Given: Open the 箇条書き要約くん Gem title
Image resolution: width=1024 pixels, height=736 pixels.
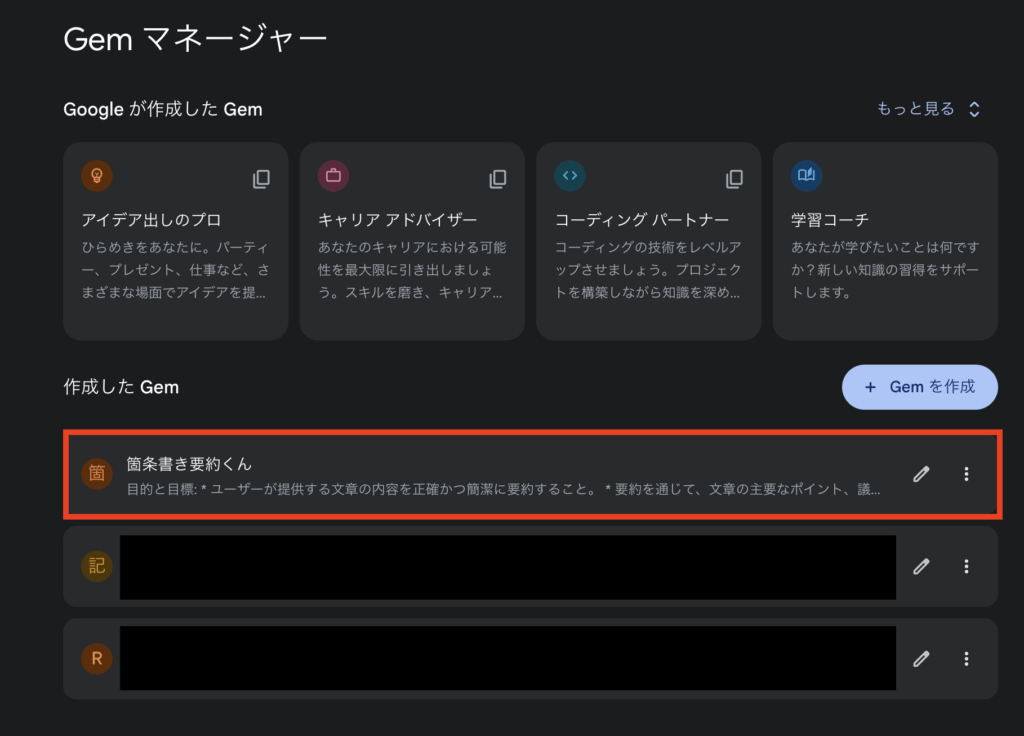Looking at the screenshot, I should (189, 464).
